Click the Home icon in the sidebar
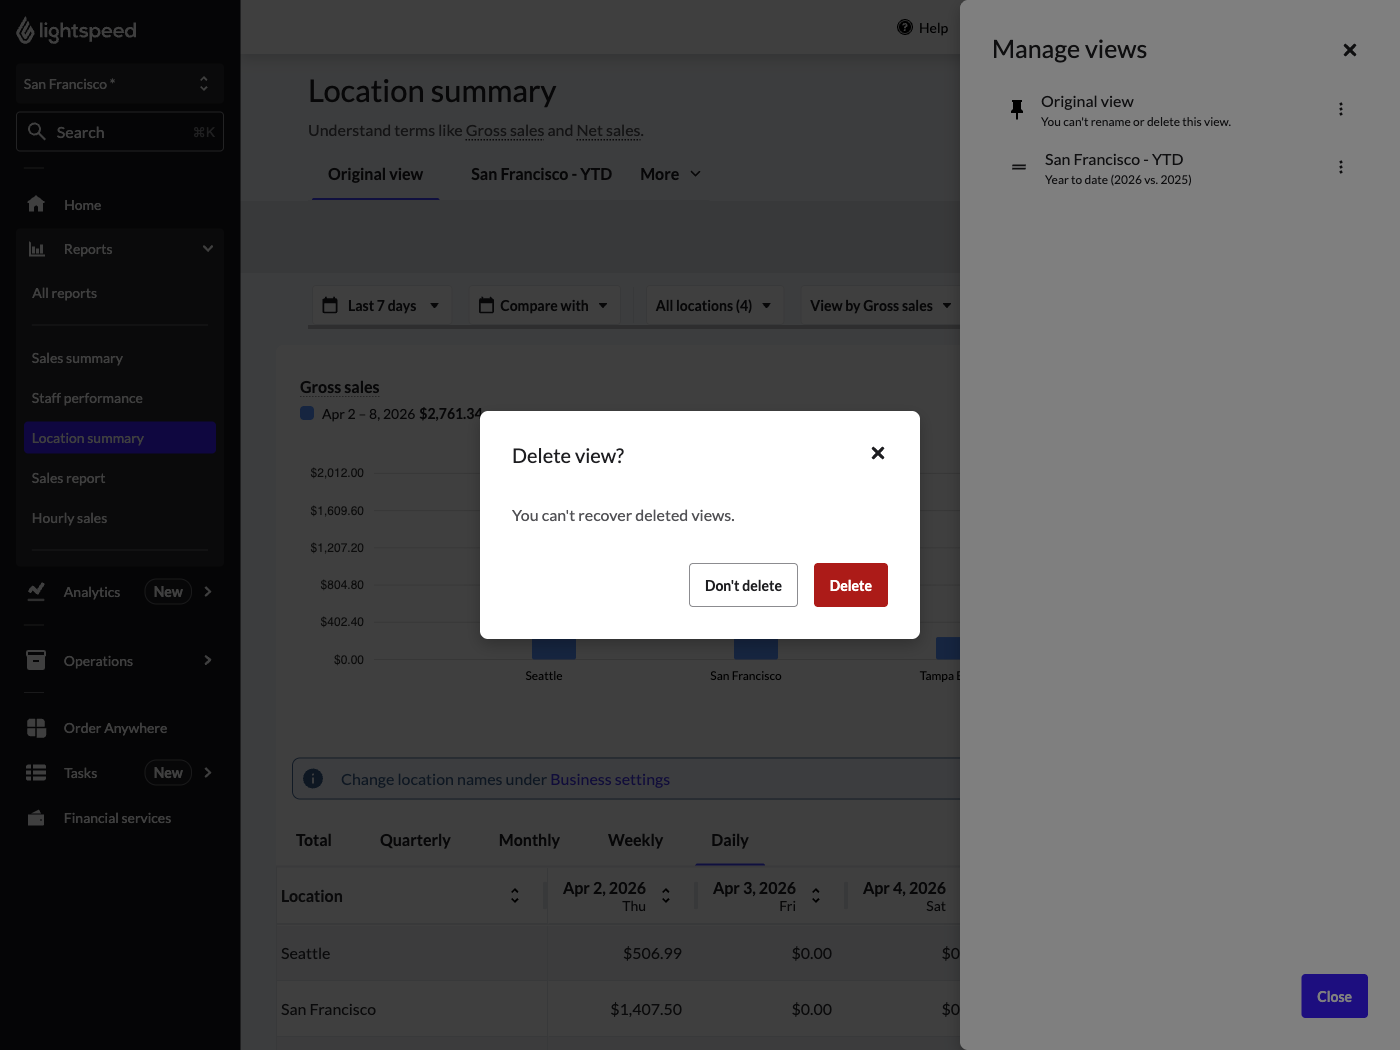Viewport: 1400px width, 1050px height. click(35, 204)
